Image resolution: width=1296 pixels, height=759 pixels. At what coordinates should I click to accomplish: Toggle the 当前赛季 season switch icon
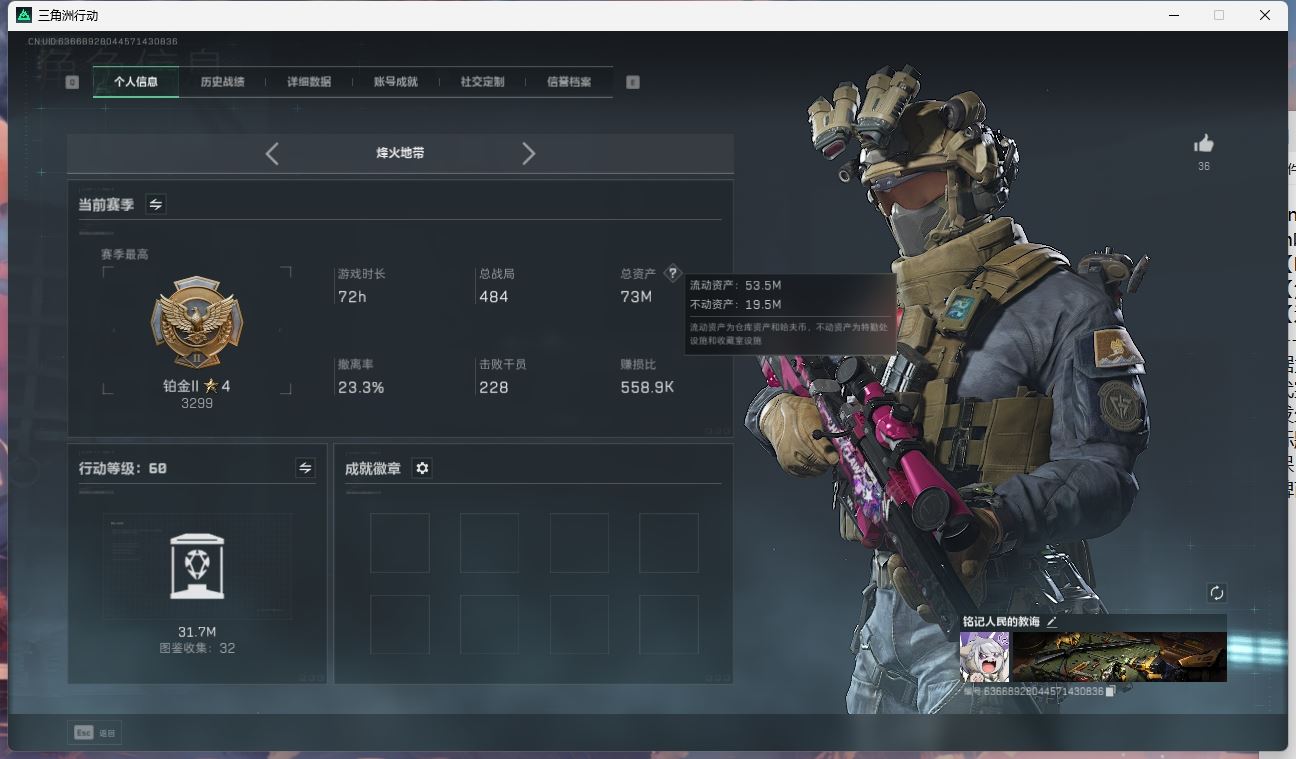tap(156, 204)
